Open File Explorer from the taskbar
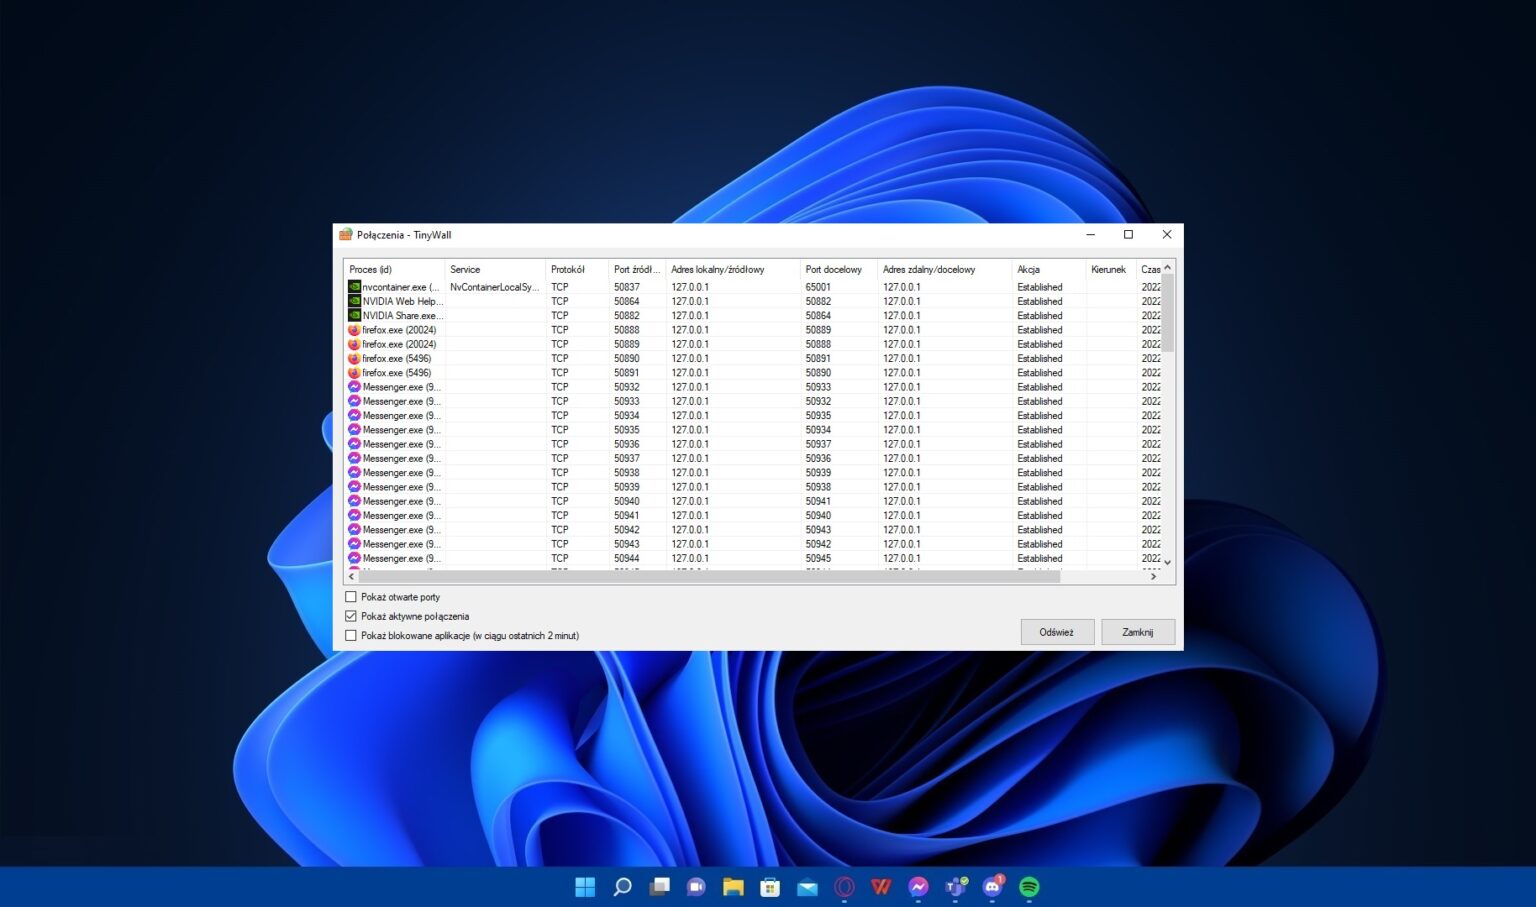 (733, 887)
